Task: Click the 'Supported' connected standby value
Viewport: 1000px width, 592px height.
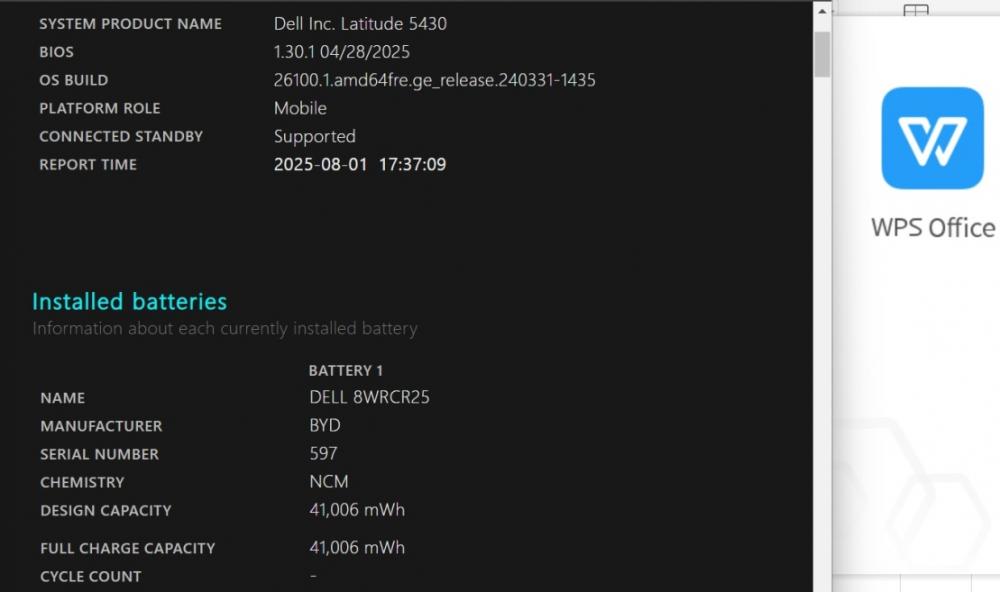Action: (314, 137)
